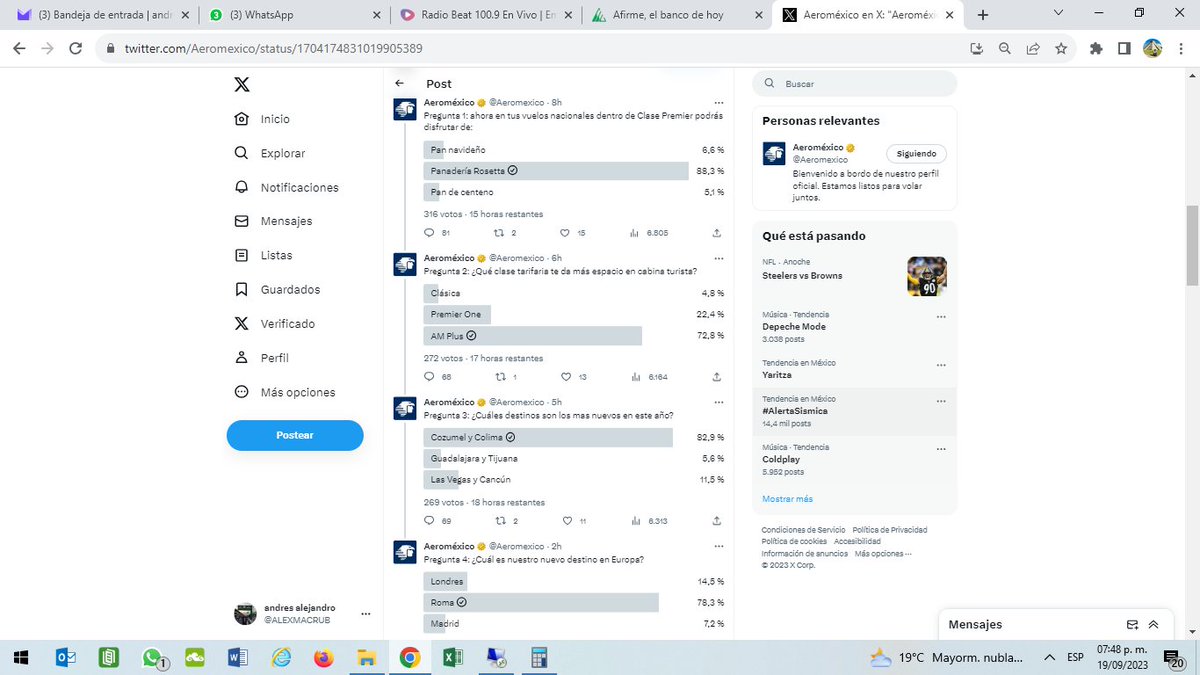Reload the page
This screenshot has height=675, width=1200.
point(76,48)
